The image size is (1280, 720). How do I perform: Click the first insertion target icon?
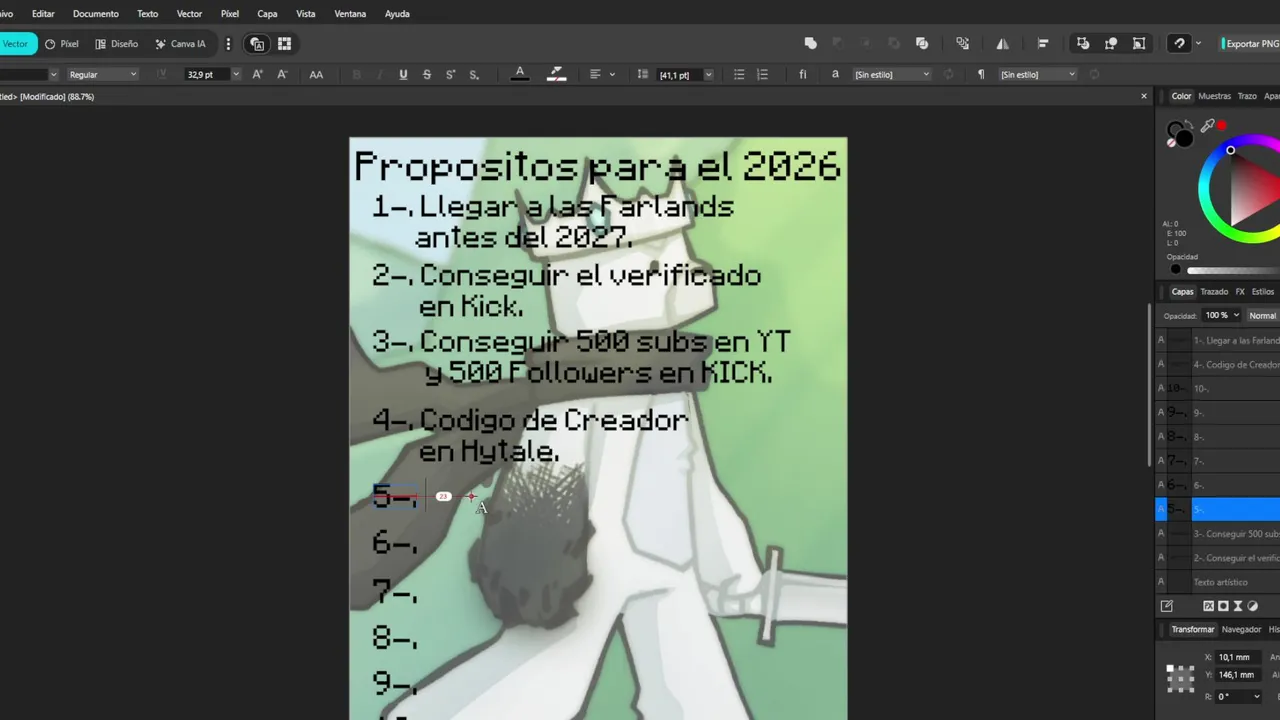[x=1083, y=44]
